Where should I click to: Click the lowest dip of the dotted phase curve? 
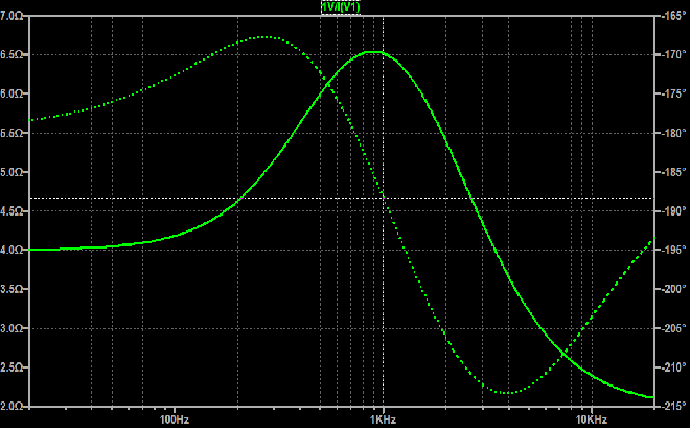pyautogui.click(x=507, y=392)
